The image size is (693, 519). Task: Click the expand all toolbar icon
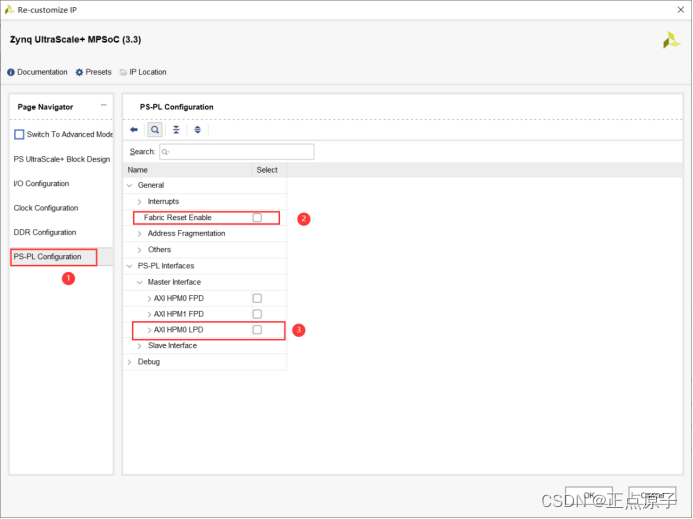(x=198, y=130)
